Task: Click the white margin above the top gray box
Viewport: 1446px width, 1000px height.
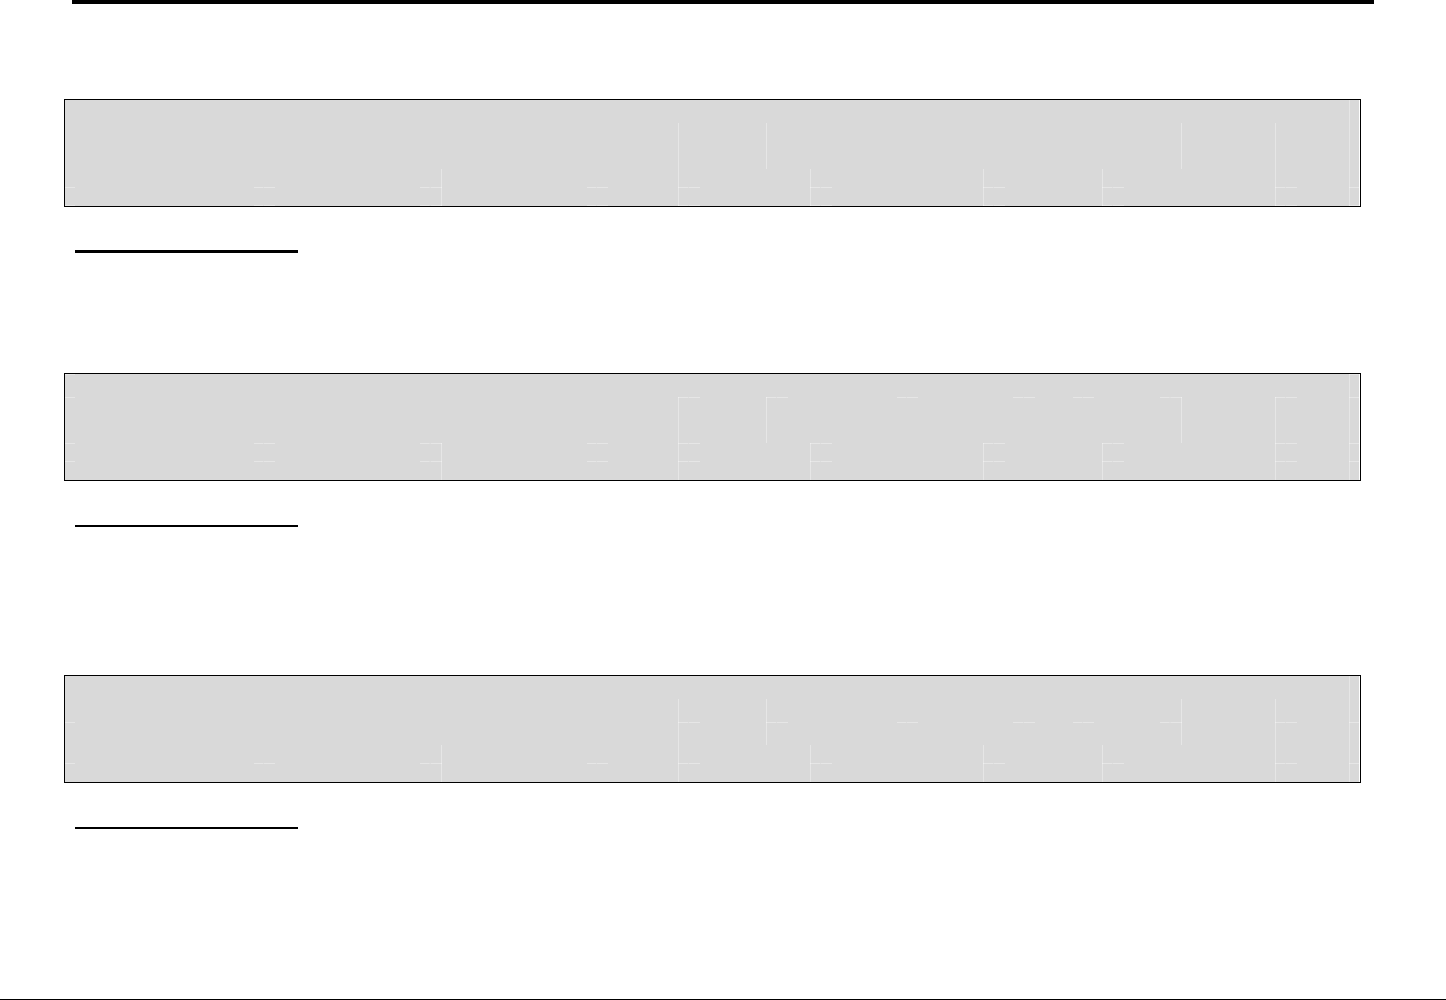Action: [x=712, y=50]
